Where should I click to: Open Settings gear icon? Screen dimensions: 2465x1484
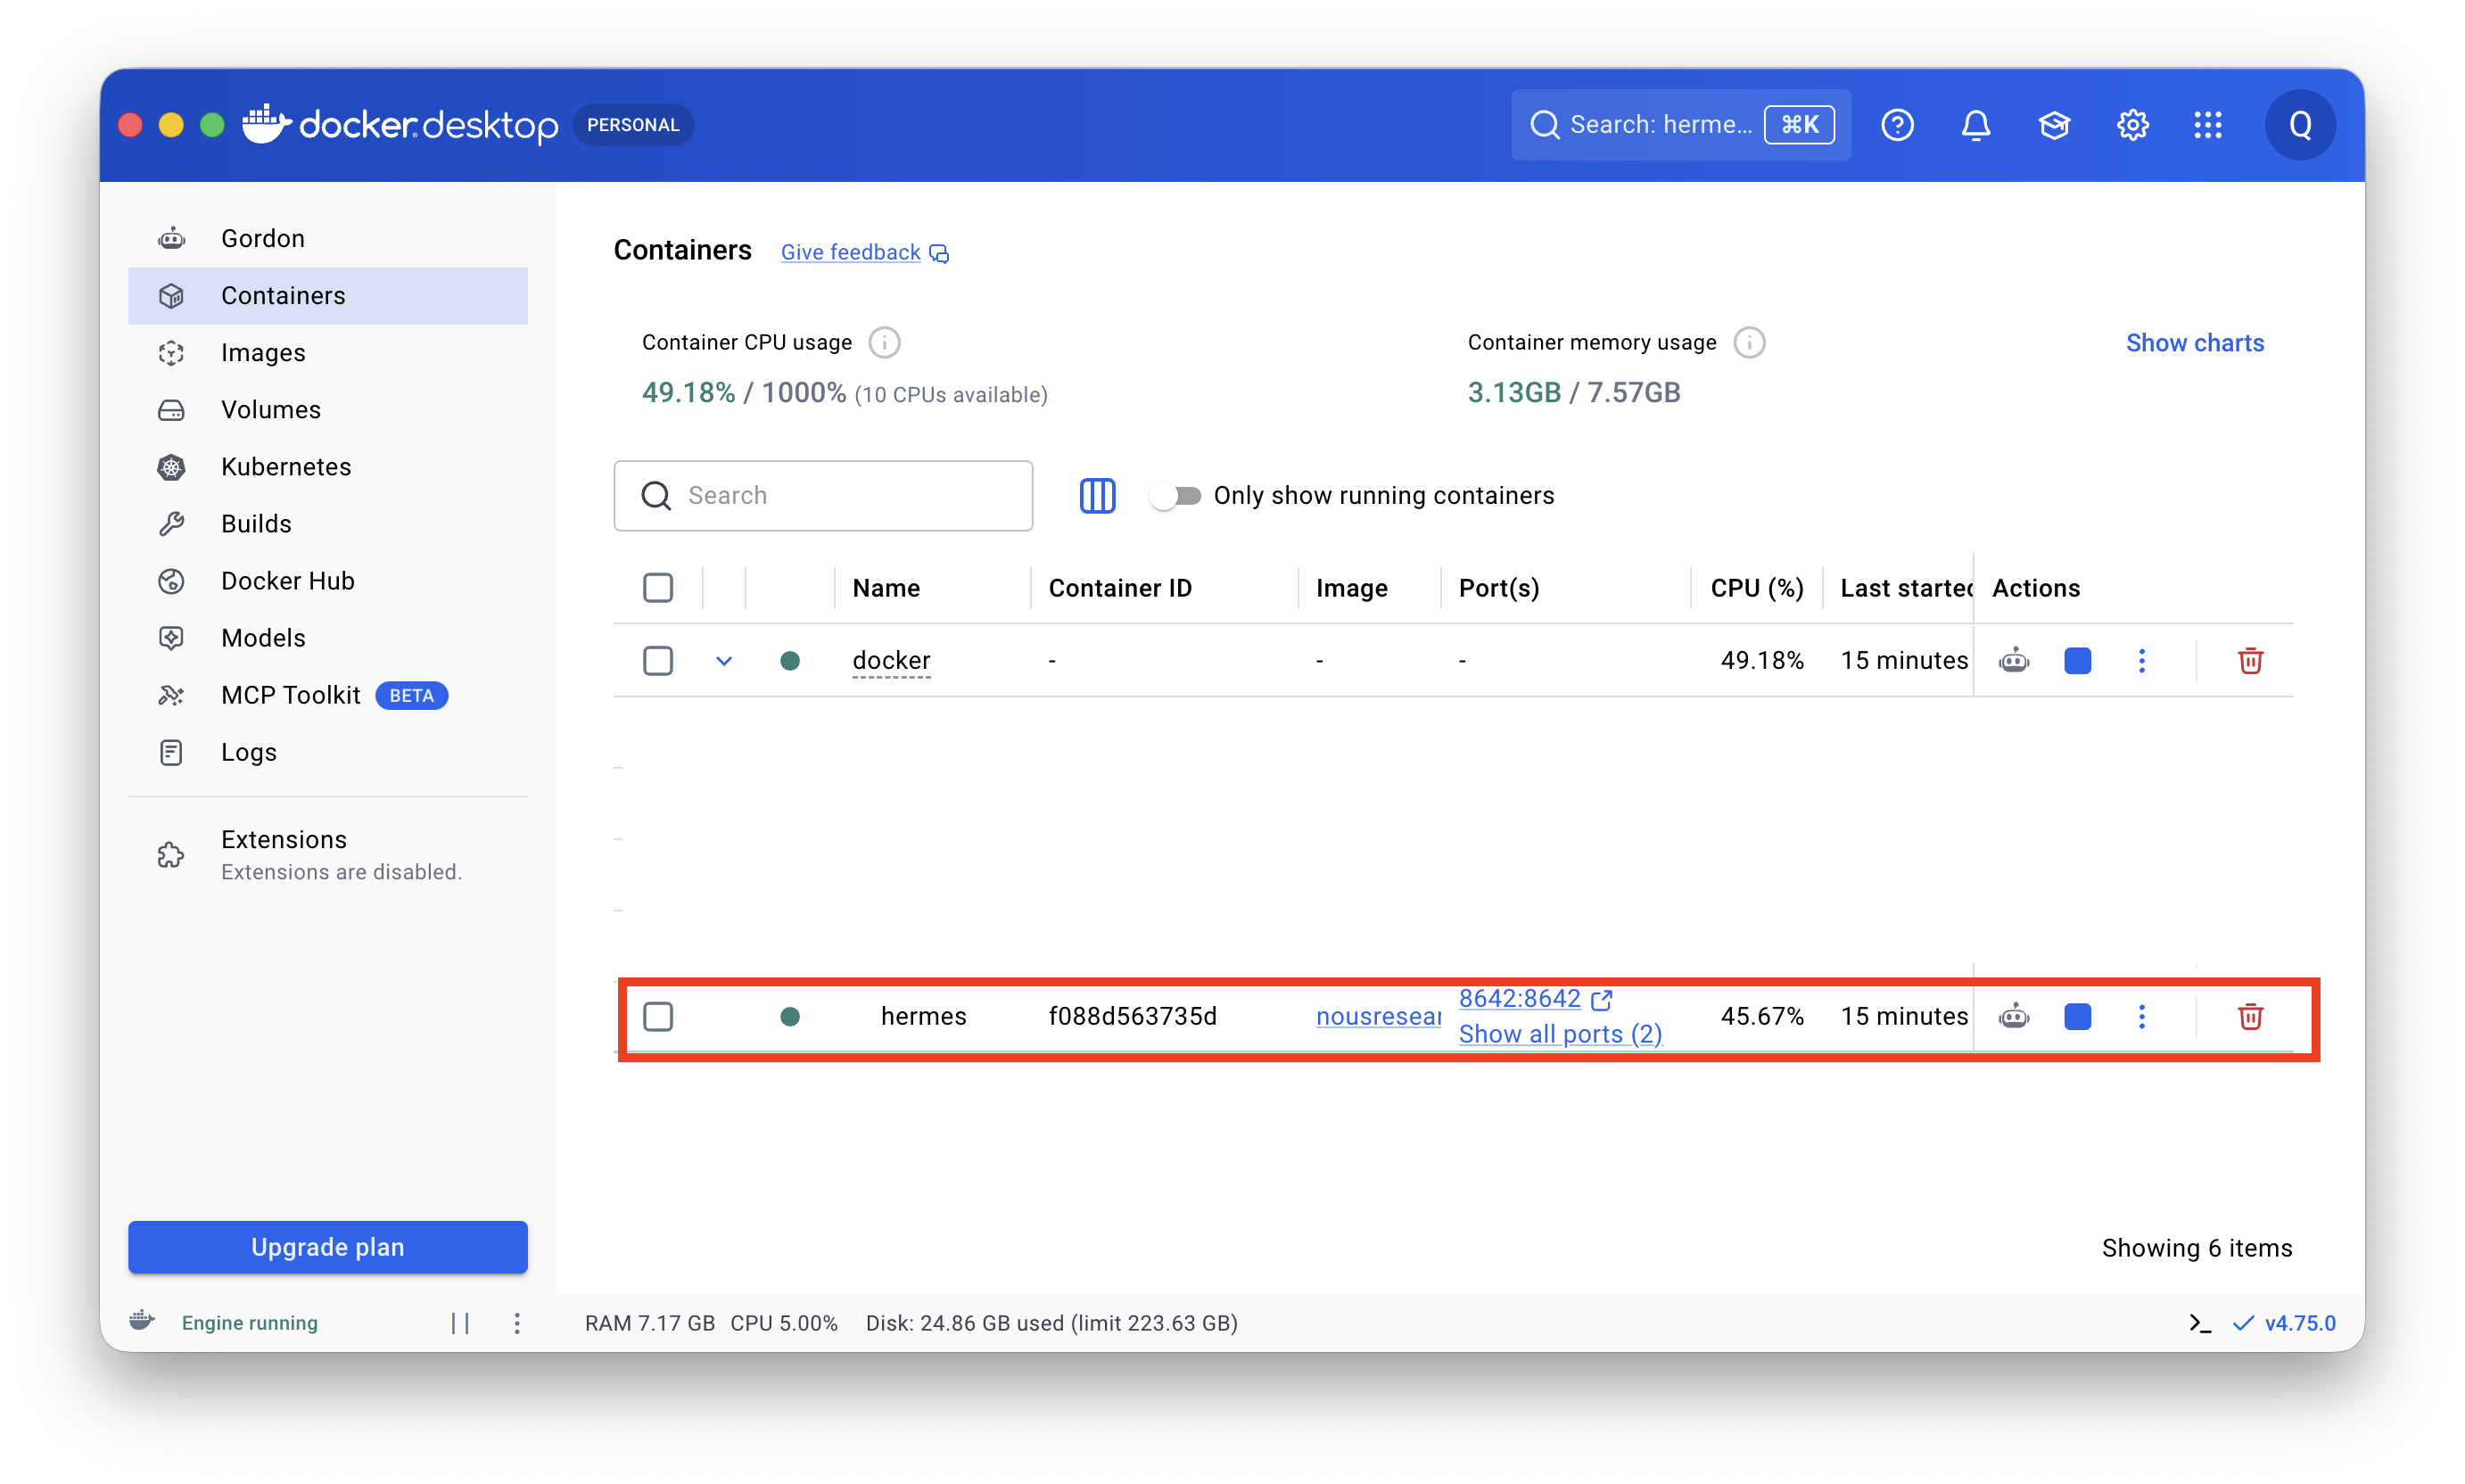(x=2132, y=124)
